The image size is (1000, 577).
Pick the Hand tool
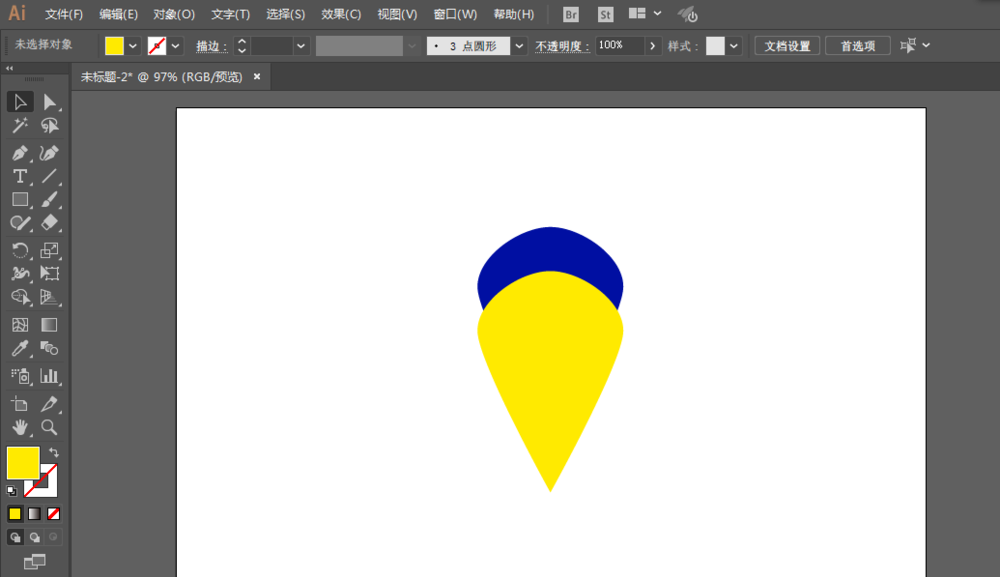pos(19,428)
